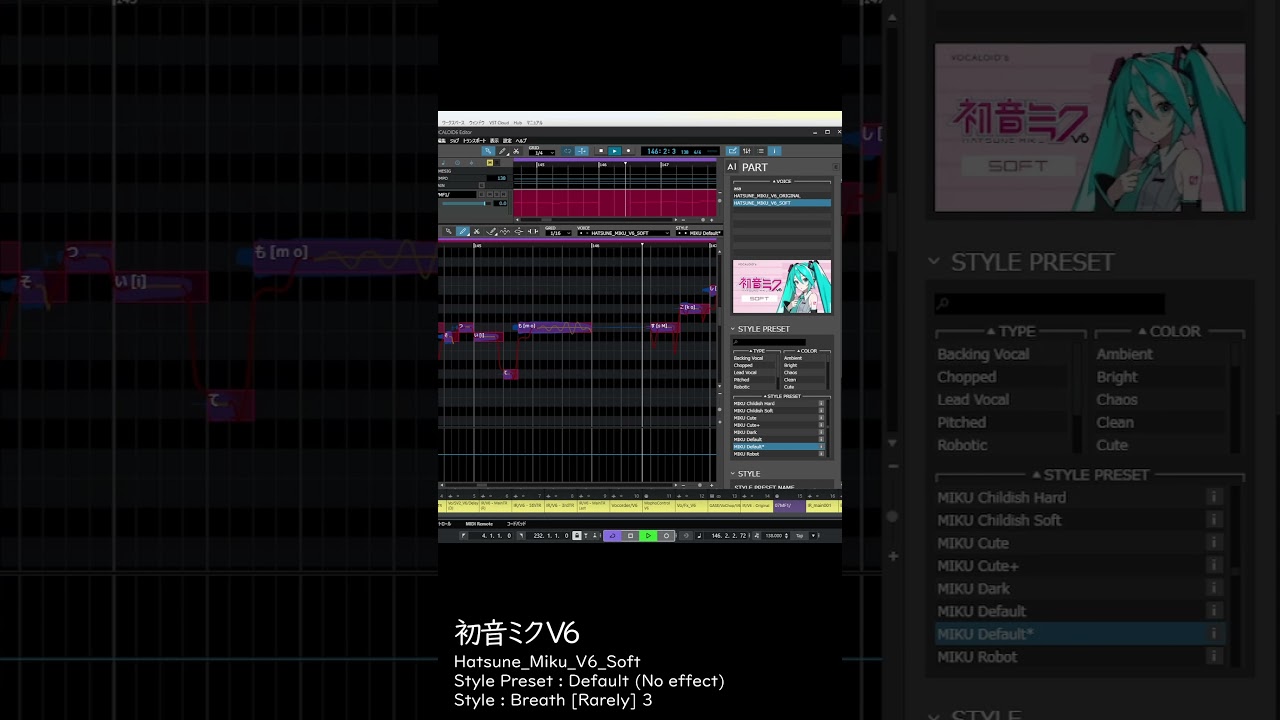Start playback with VOCALOID6 play button
1280x720 pixels.
(615, 151)
